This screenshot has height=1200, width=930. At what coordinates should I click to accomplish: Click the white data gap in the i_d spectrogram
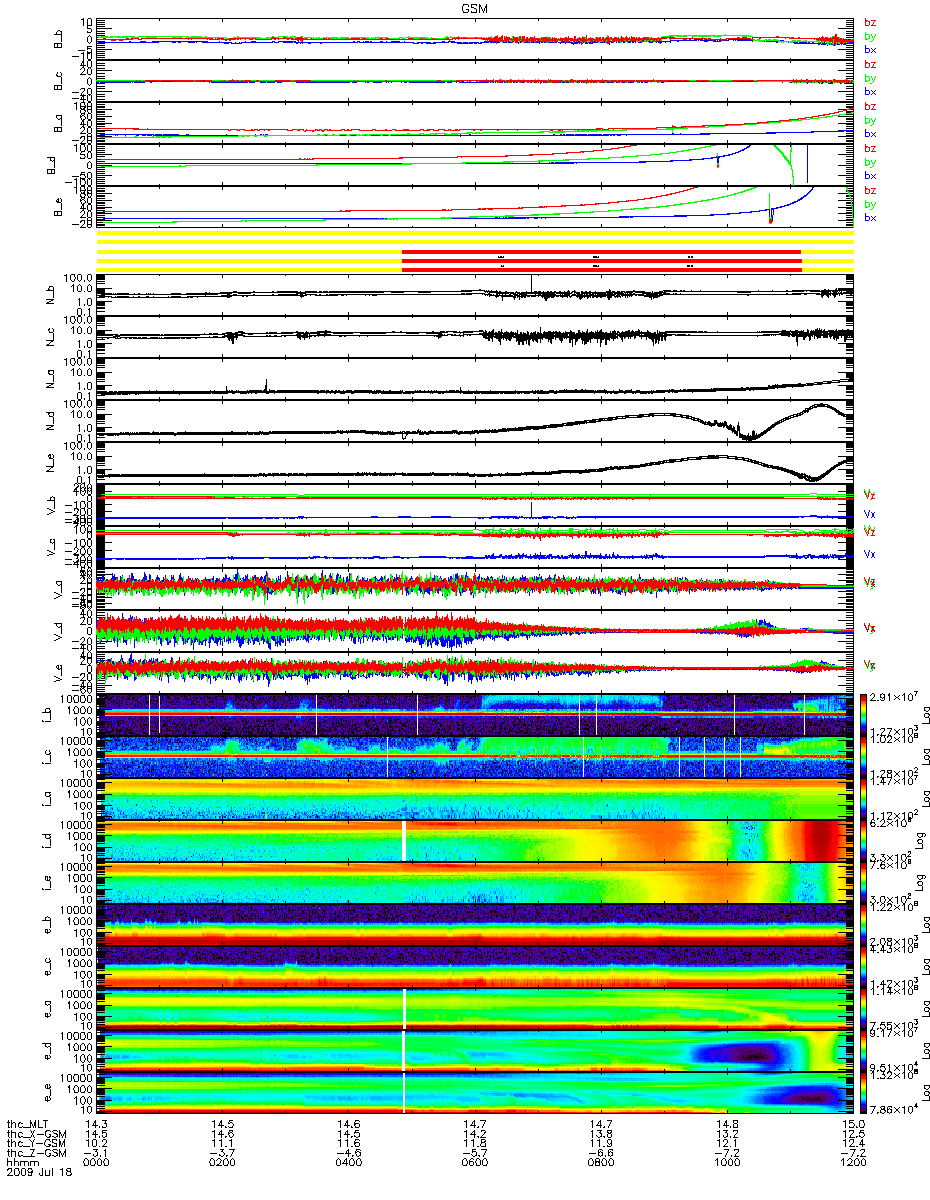tap(404, 841)
